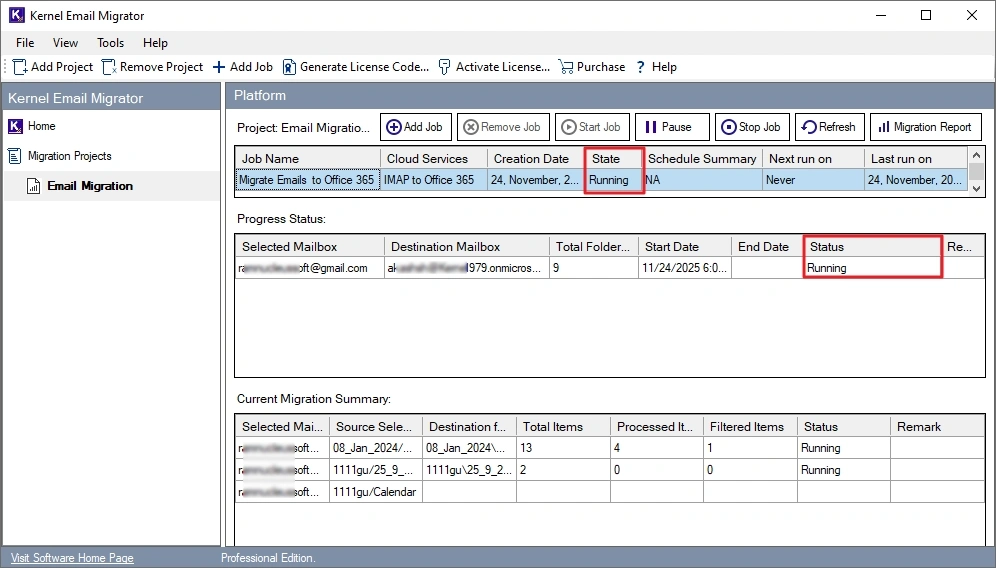Screen dimensions: 996x568
Task: Pause the running migration job
Action: tap(672, 127)
